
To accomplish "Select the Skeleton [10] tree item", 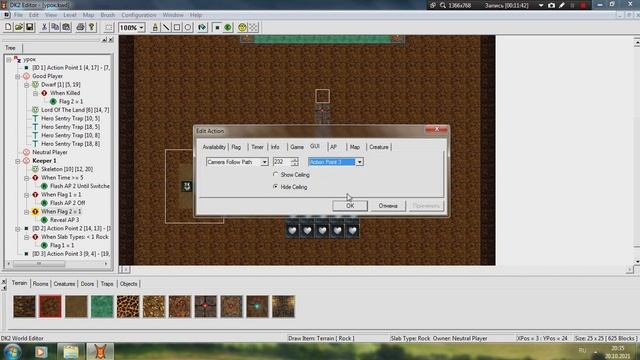I will point(67,169).
